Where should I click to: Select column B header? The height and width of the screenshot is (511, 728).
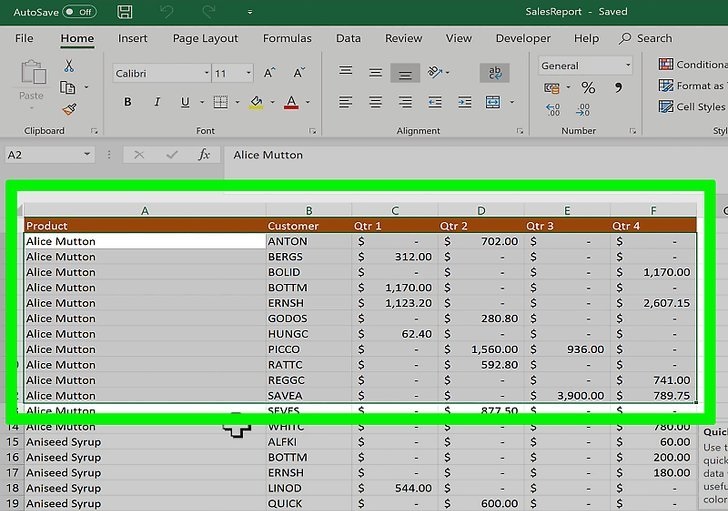(309, 210)
